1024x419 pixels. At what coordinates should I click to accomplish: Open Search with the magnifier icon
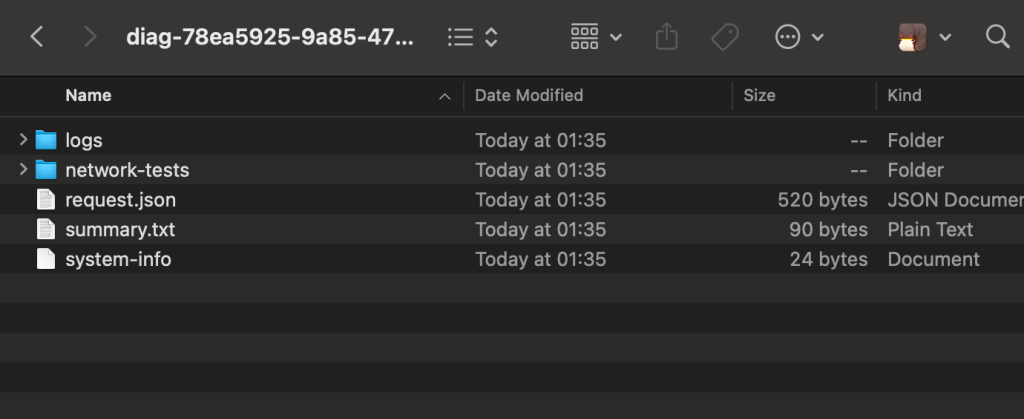coord(997,37)
